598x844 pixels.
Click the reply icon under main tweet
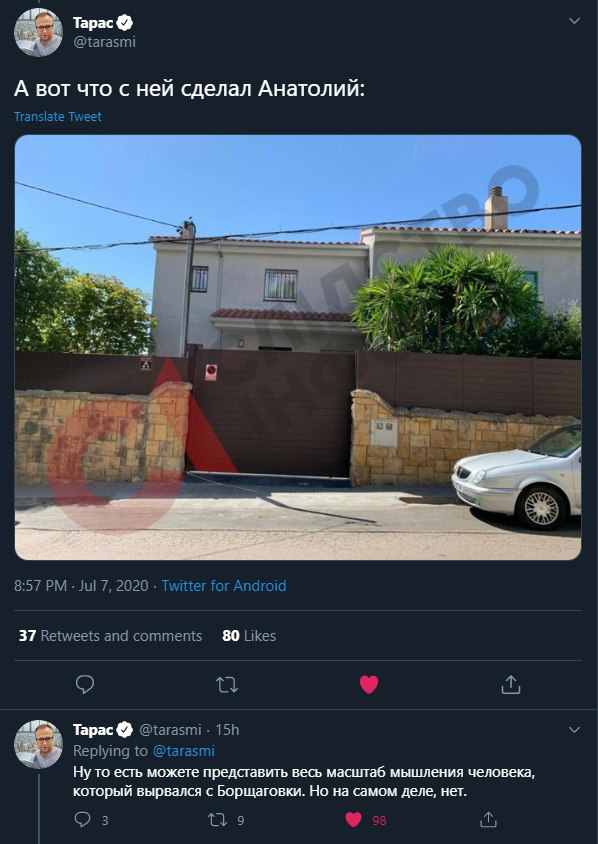click(x=85, y=685)
